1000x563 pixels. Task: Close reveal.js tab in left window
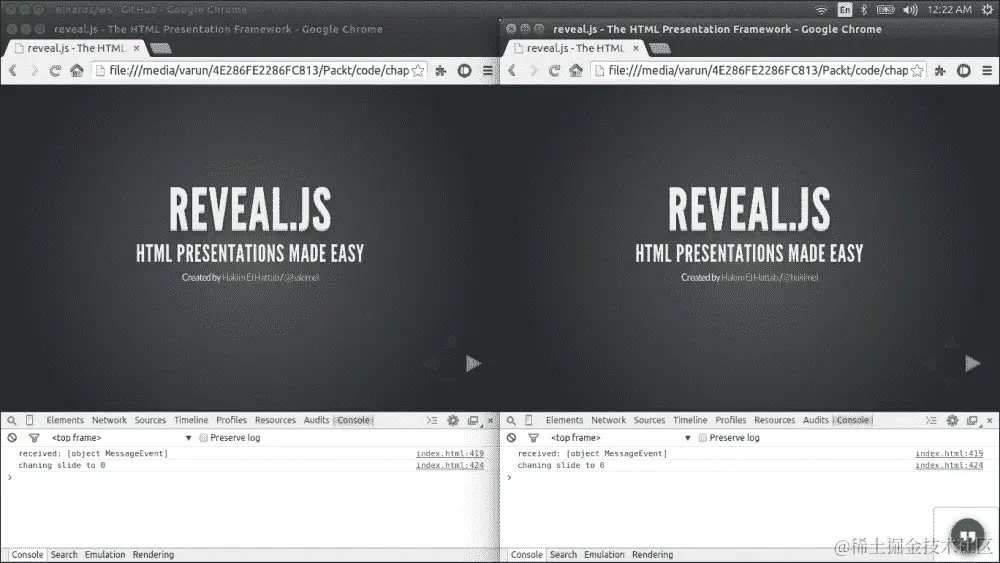coord(136,48)
